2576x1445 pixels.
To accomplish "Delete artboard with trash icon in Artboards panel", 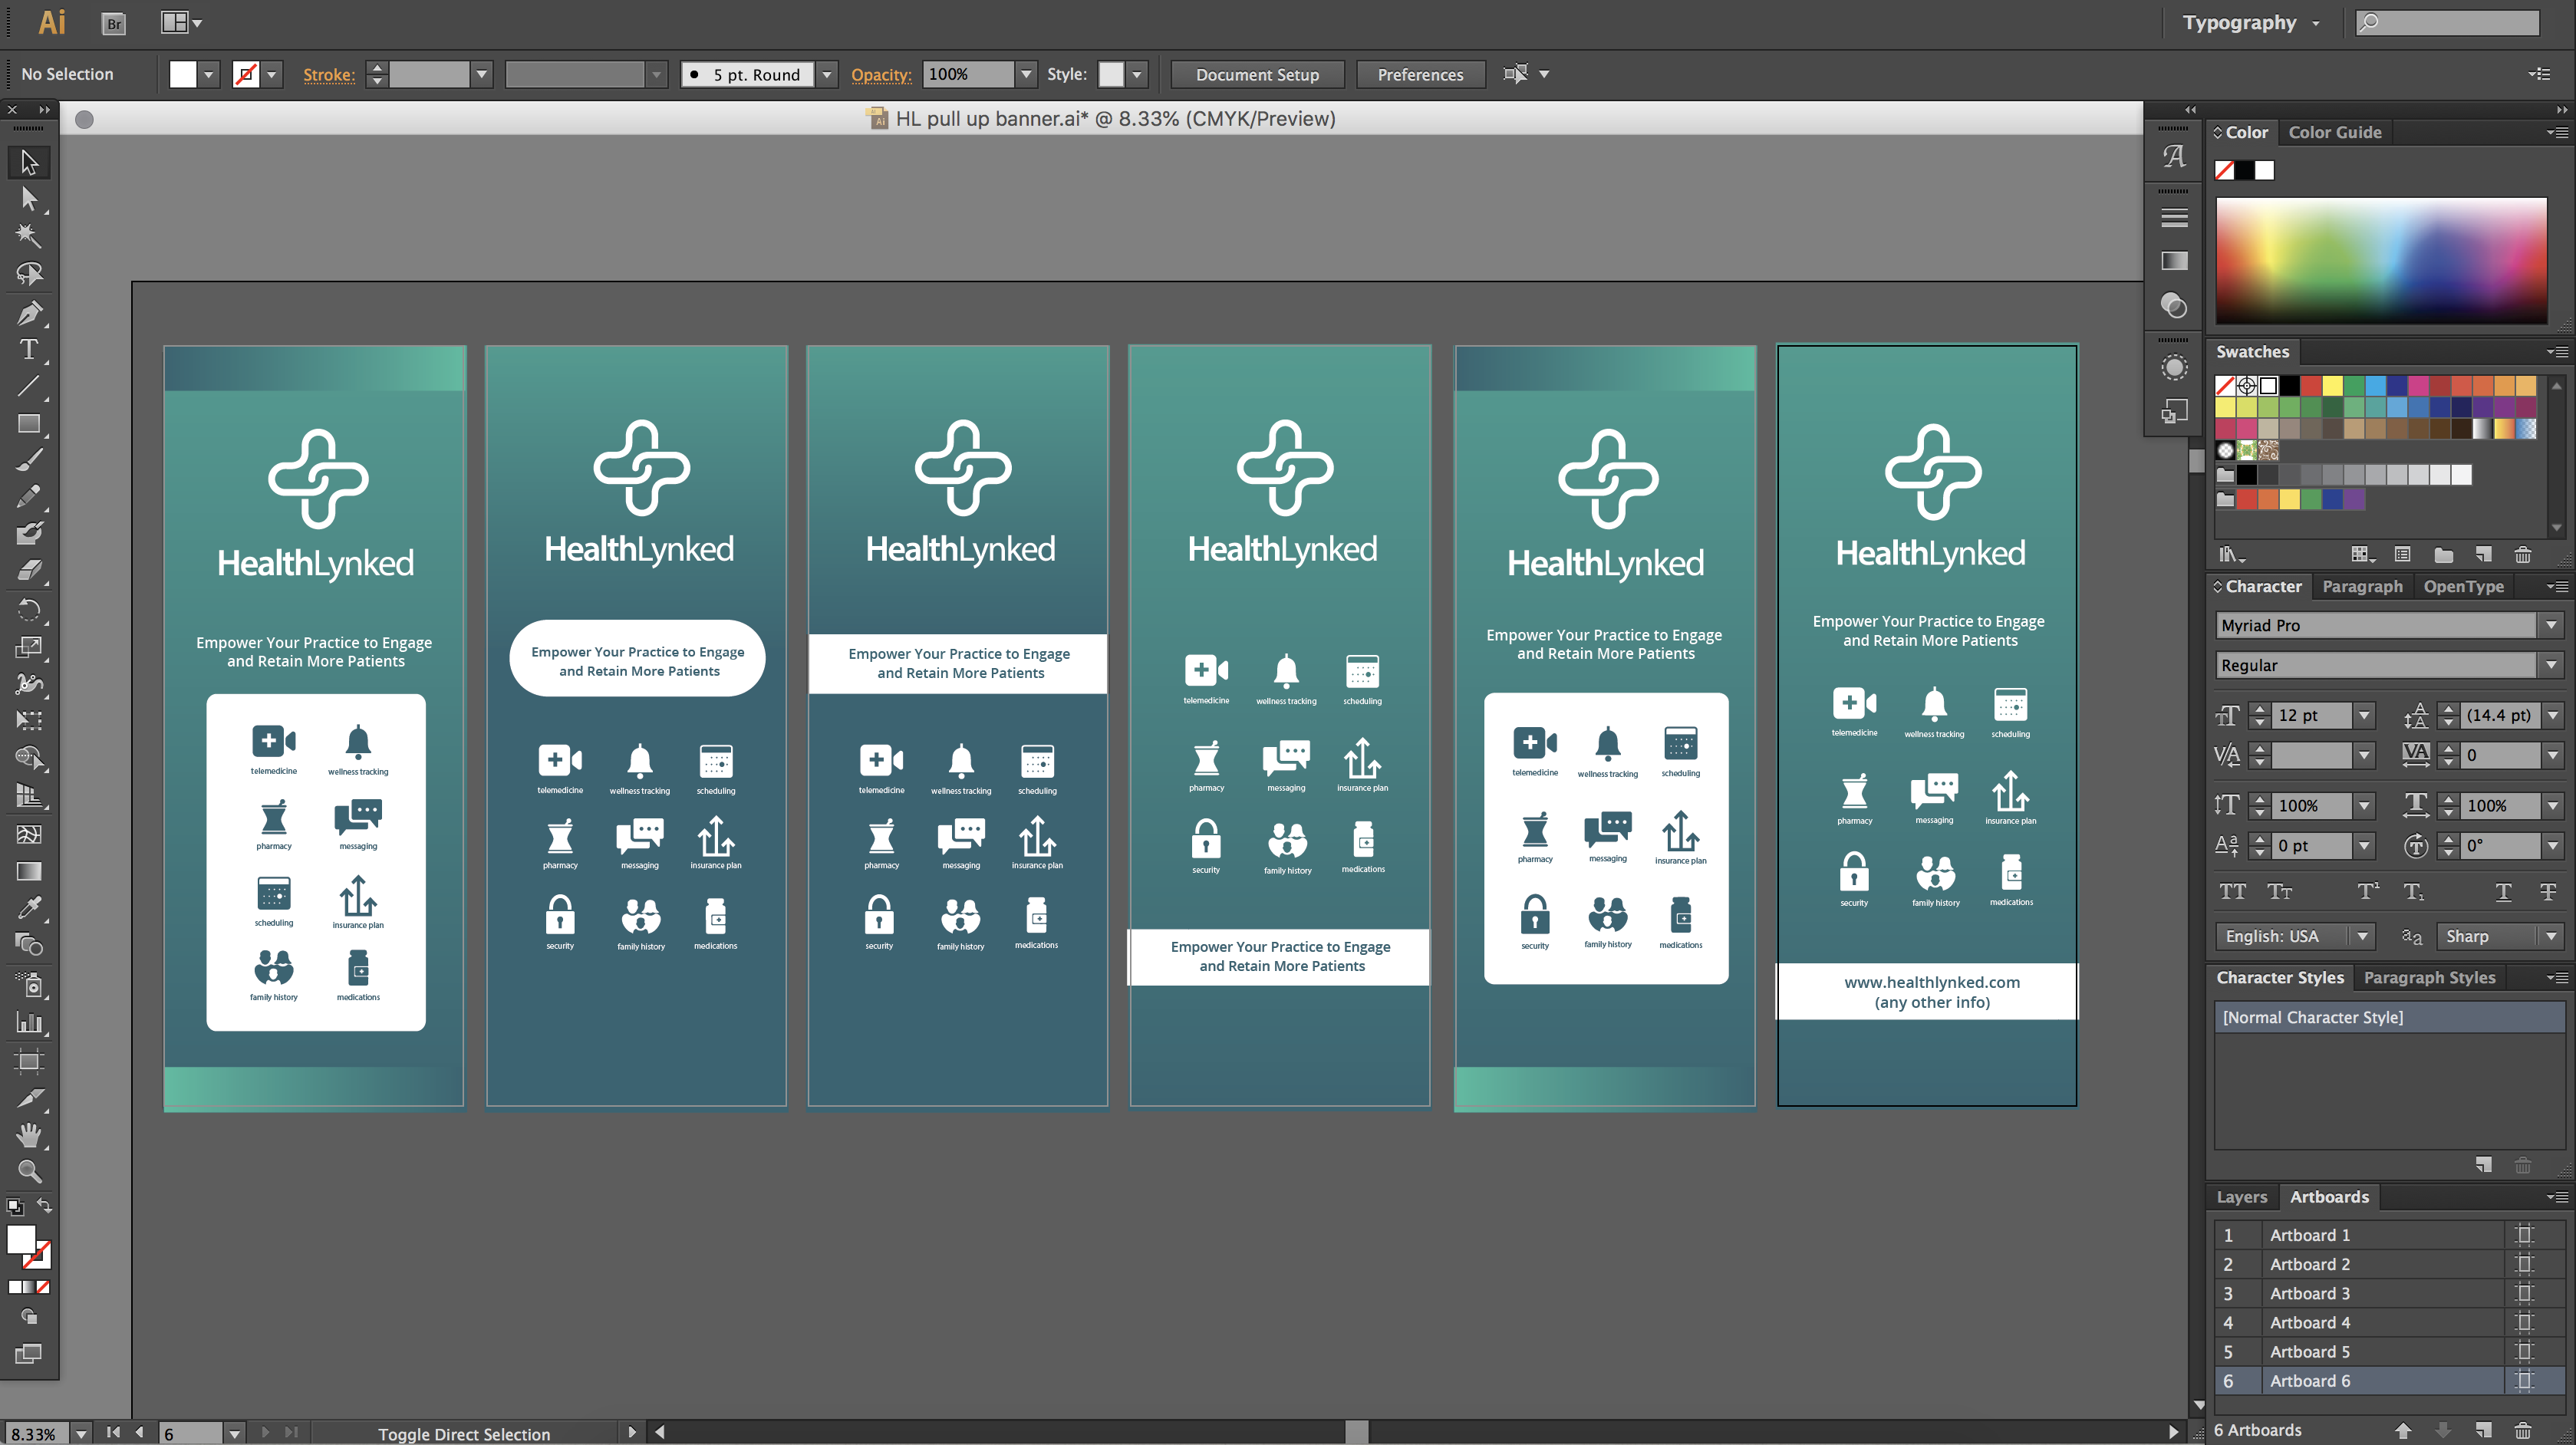I will (x=2523, y=1431).
